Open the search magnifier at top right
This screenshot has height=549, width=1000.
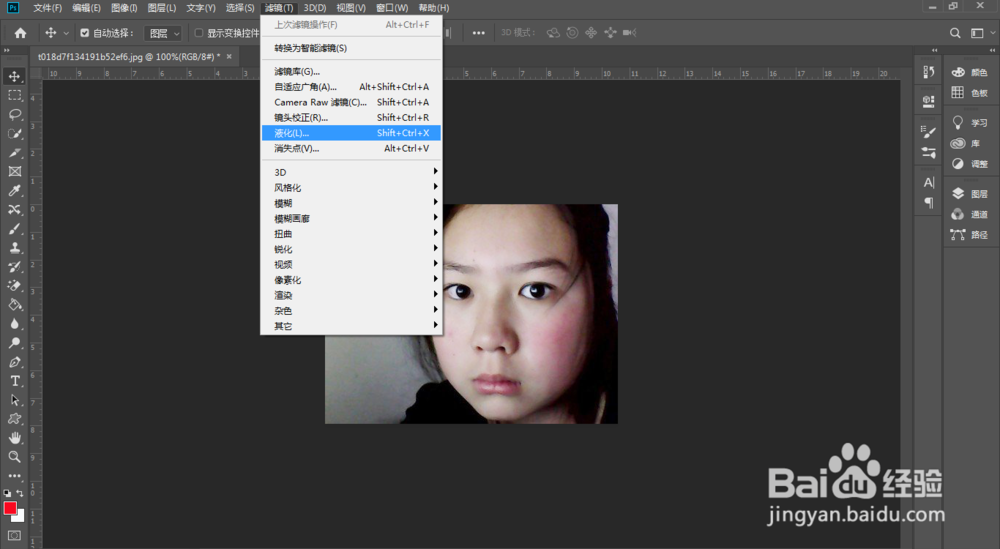[955, 33]
